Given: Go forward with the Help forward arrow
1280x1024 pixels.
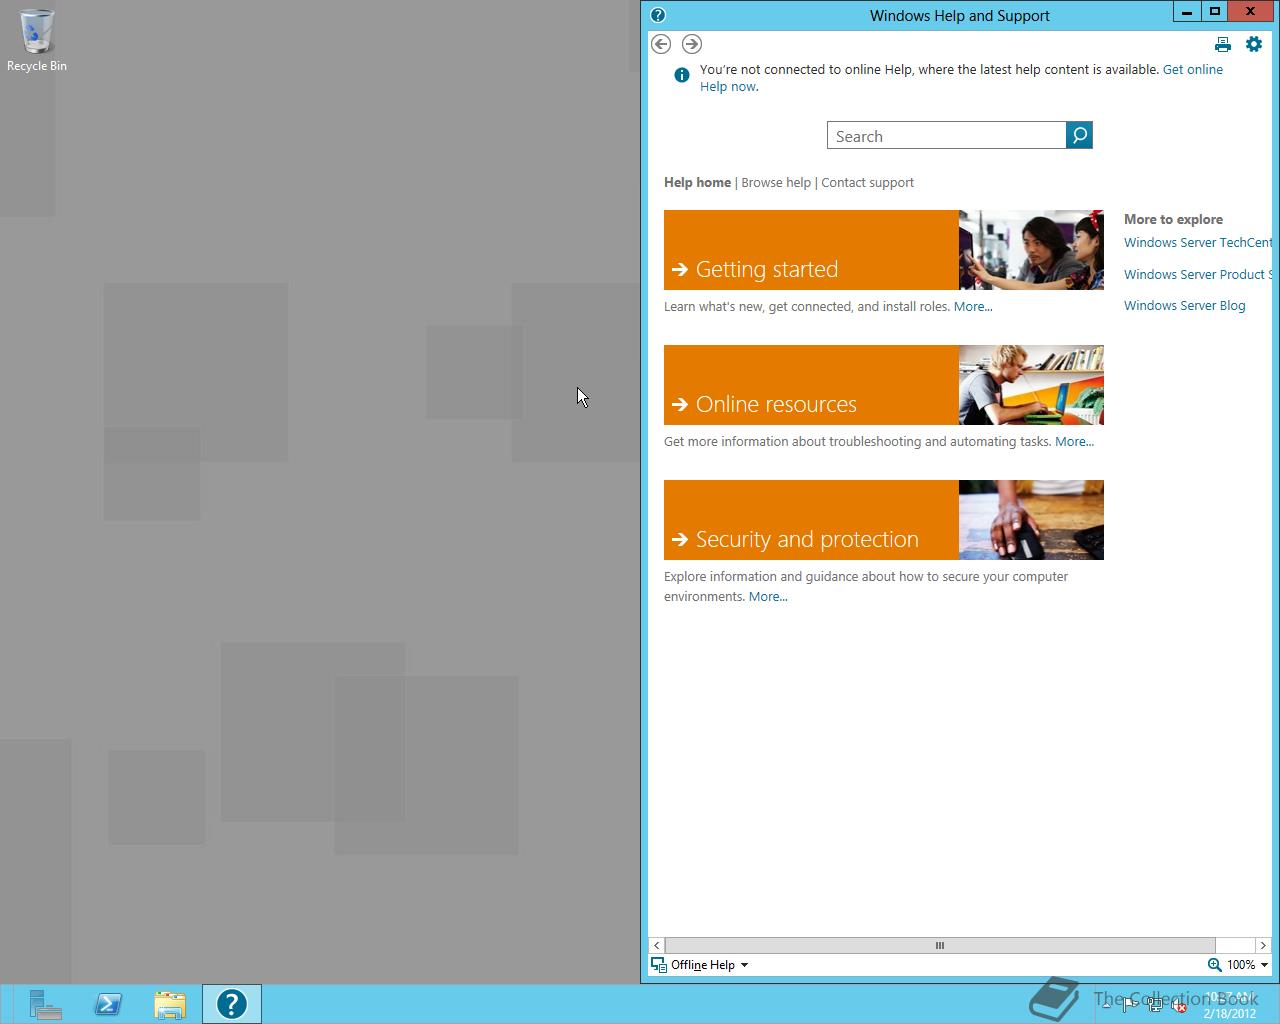Looking at the screenshot, I should coord(692,44).
